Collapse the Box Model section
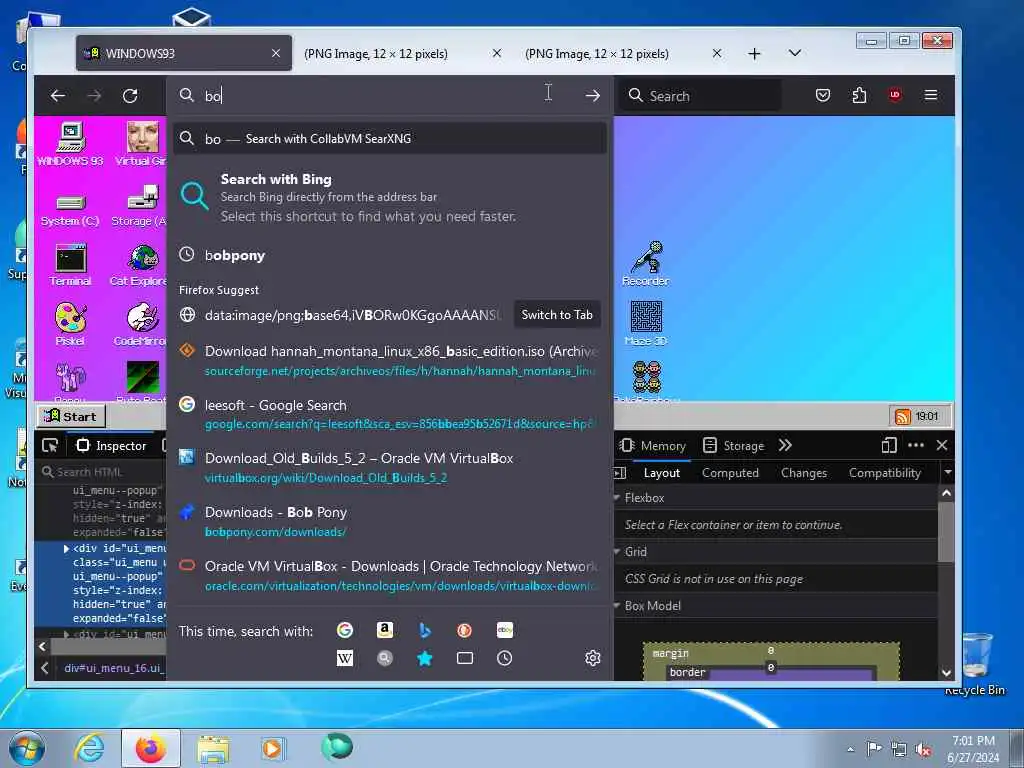This screenshot has width=1024, height=768. coord(617,606)
